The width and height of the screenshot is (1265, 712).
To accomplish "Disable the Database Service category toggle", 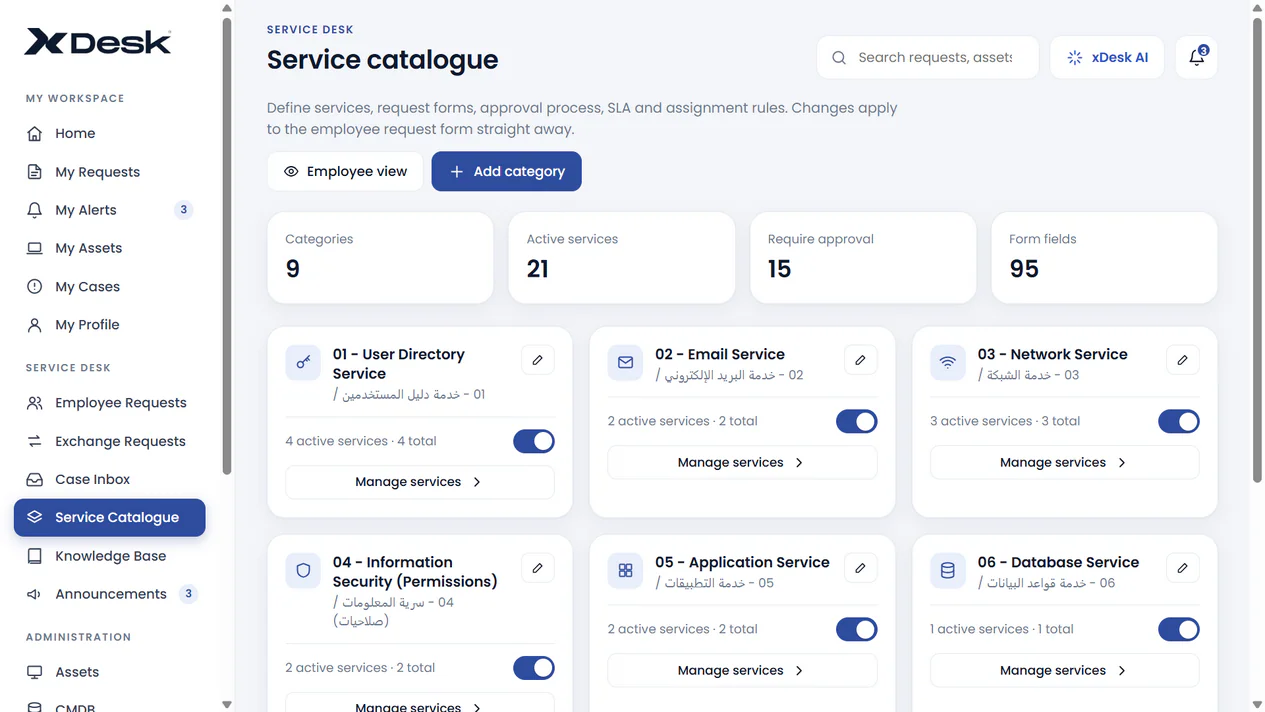I will [x=1179, y=629].
